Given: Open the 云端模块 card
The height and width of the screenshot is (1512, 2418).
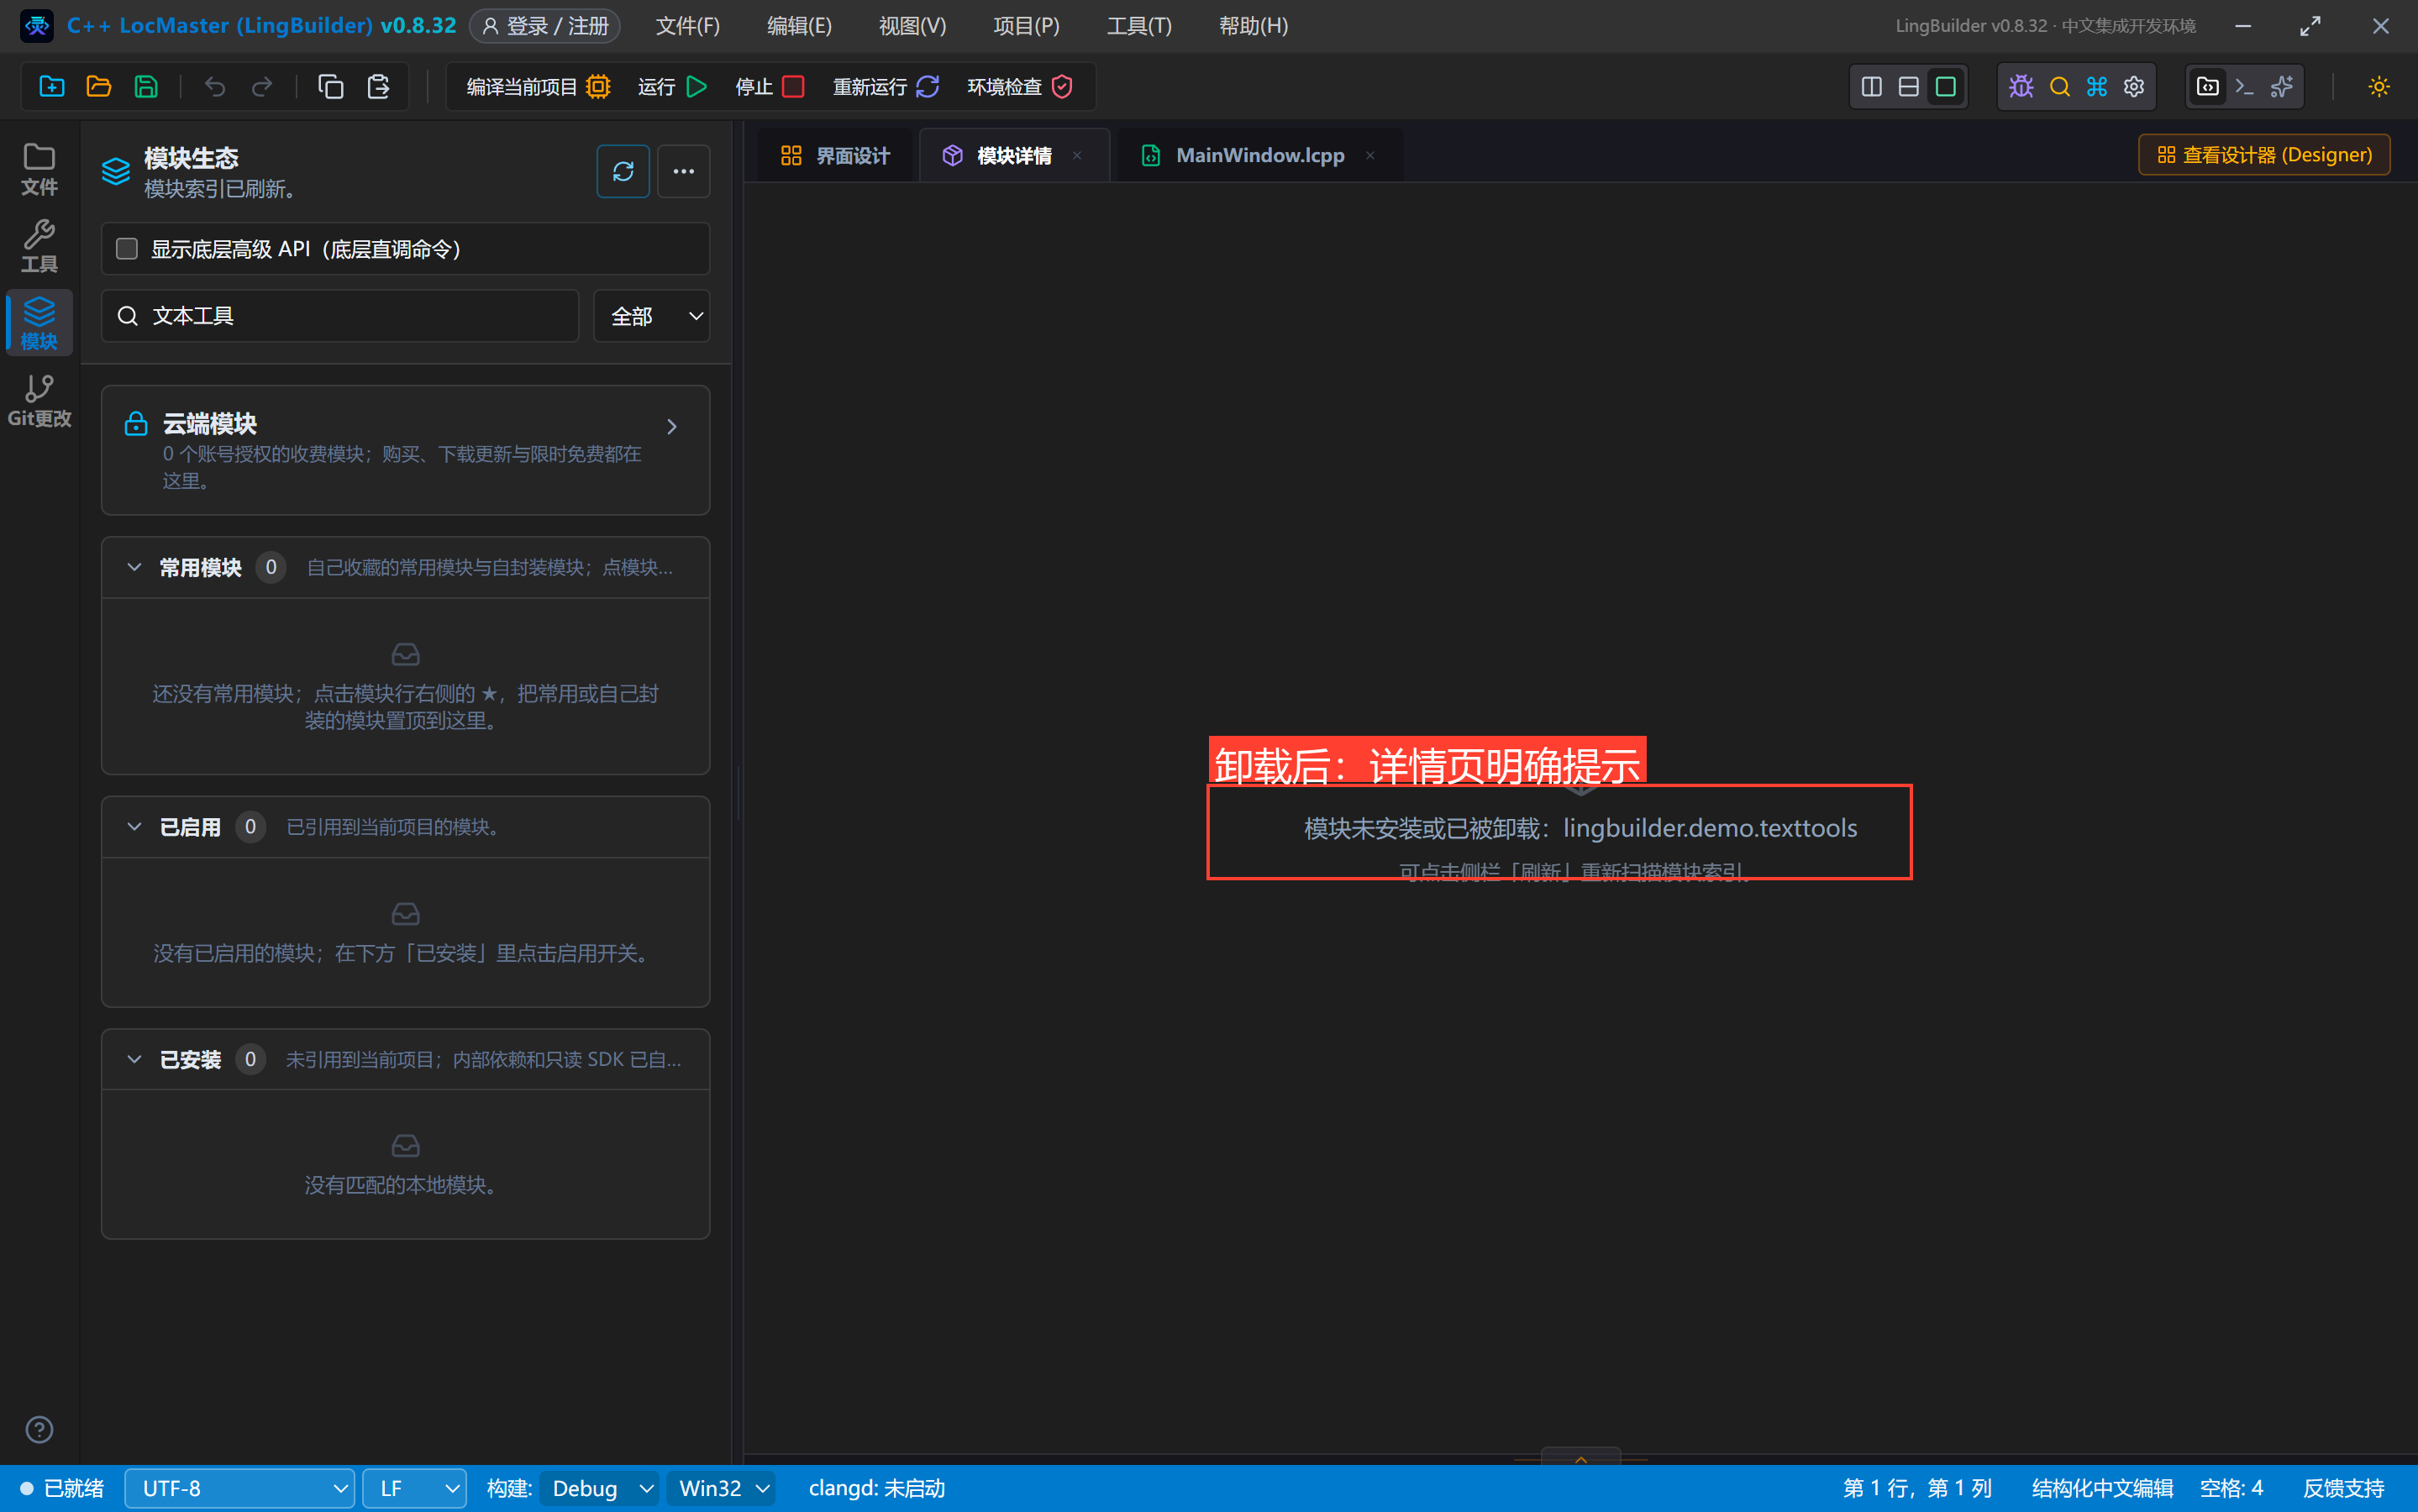Looking at the screenshot, I should tap(406, 450).
